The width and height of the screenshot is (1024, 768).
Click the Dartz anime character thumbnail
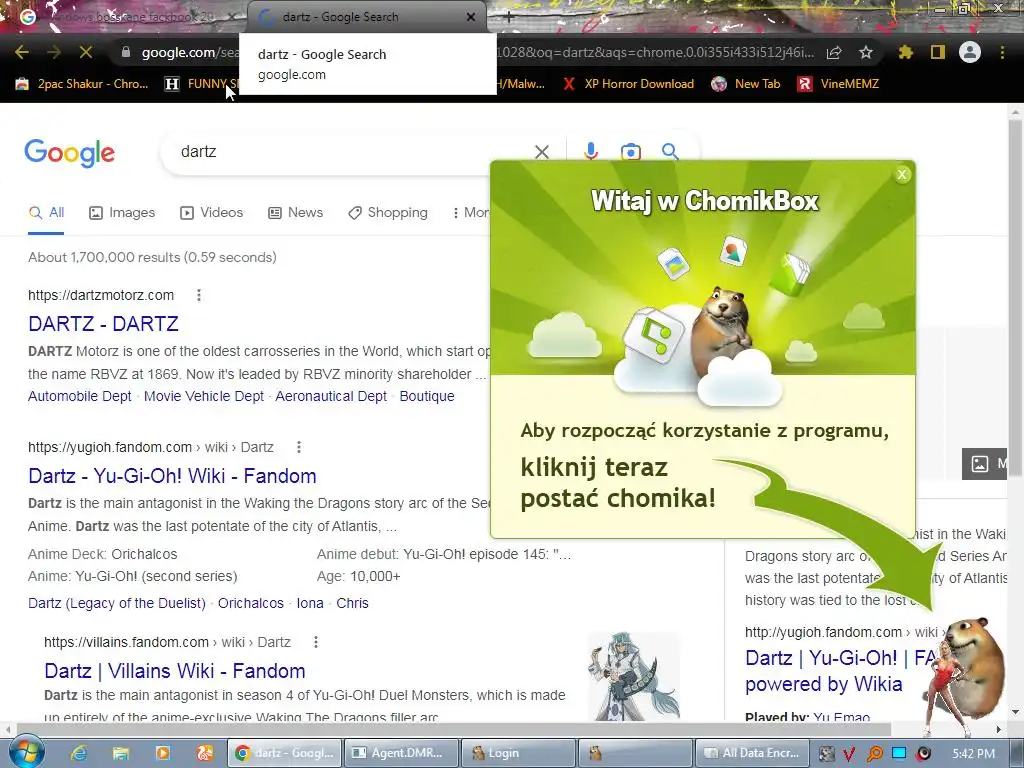pyautogui.click(x=633, y=675)
